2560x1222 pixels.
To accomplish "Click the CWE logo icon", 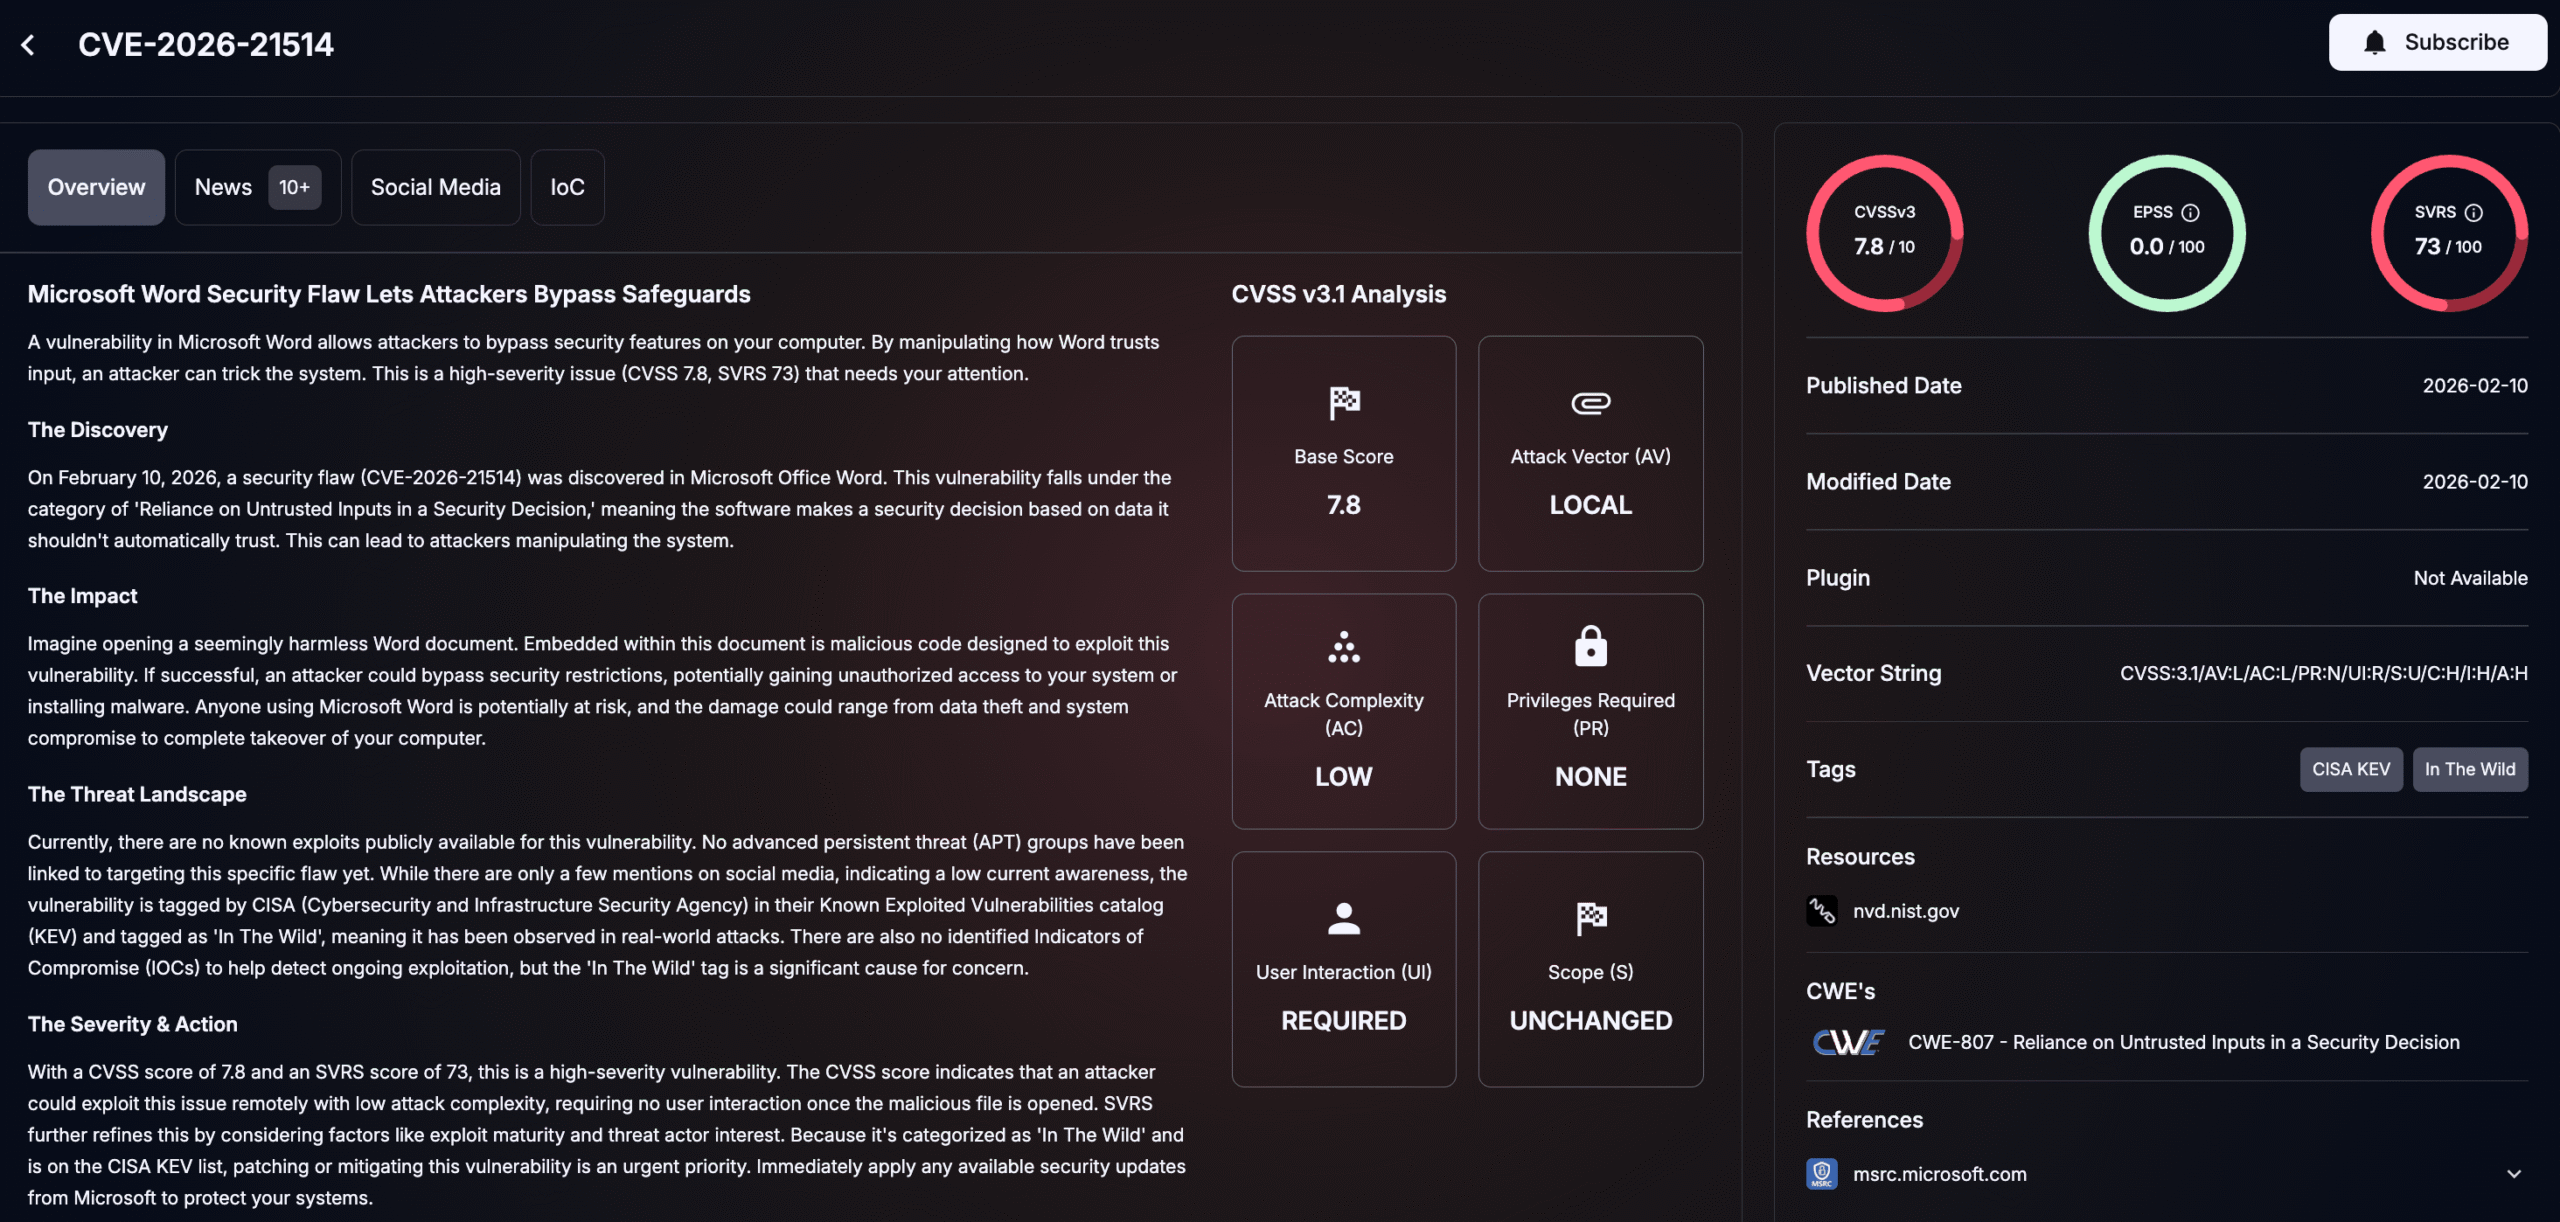I will pos(1848,1042).
